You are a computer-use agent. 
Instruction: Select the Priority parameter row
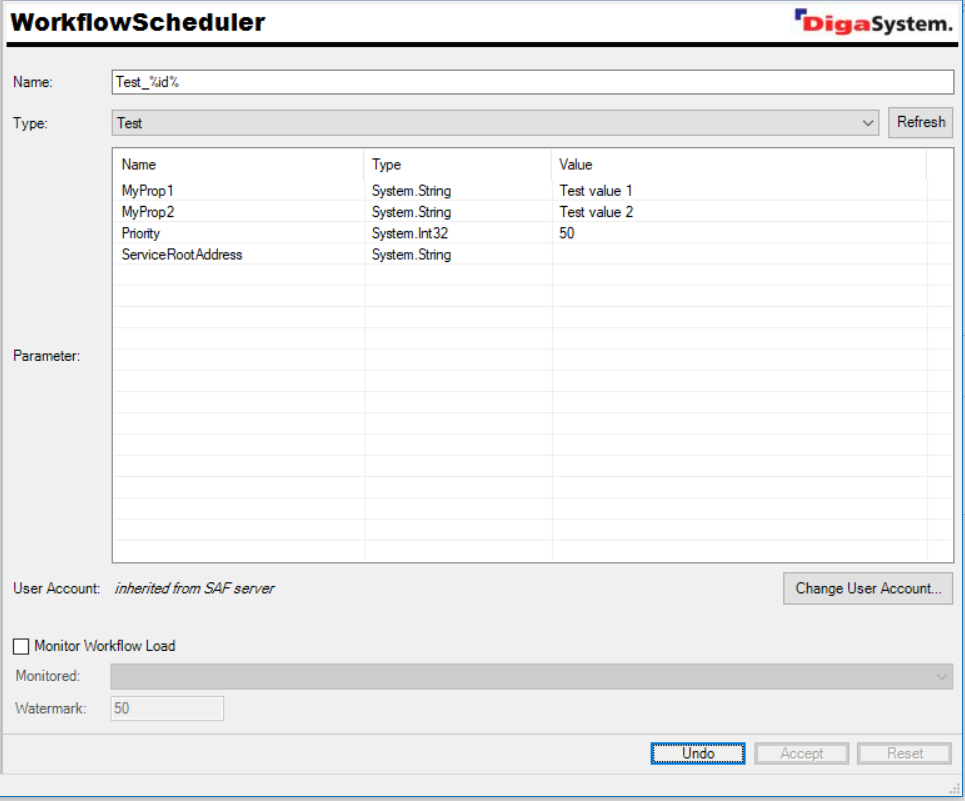coord(141,233)
